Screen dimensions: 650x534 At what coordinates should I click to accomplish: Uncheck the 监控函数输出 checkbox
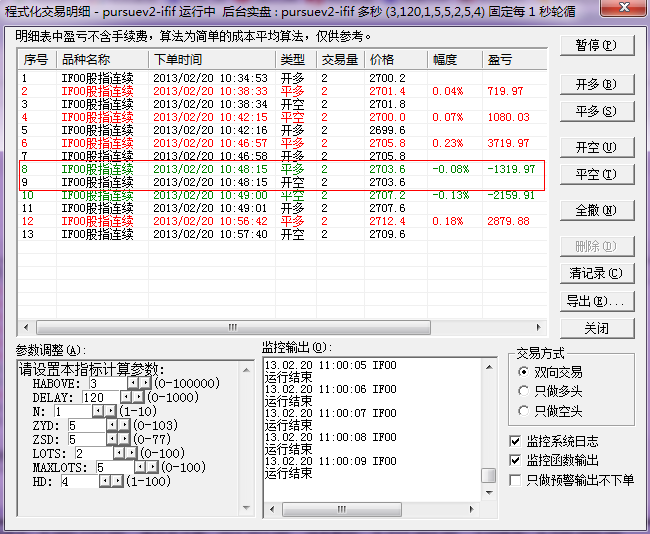[x=515, y=460]
